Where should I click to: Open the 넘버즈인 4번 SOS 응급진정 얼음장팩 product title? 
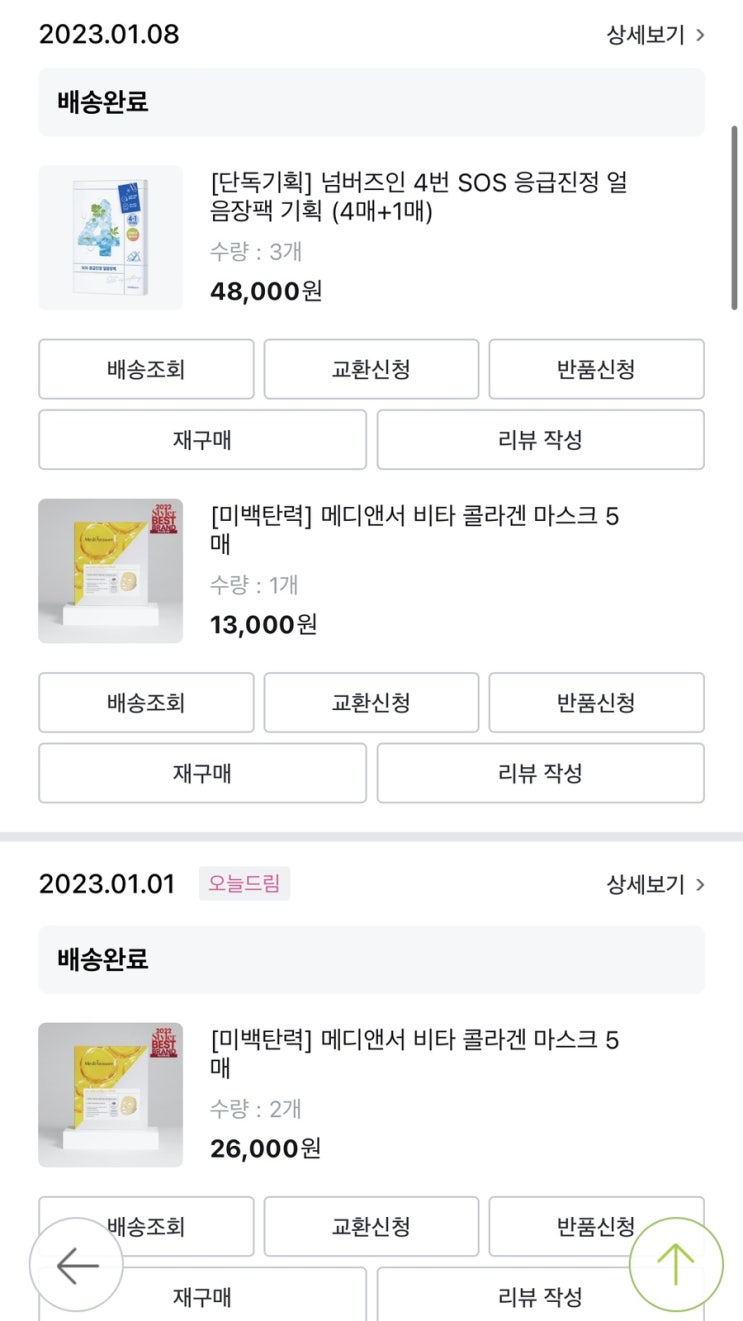pyautogui.click(x=419, y=197)
